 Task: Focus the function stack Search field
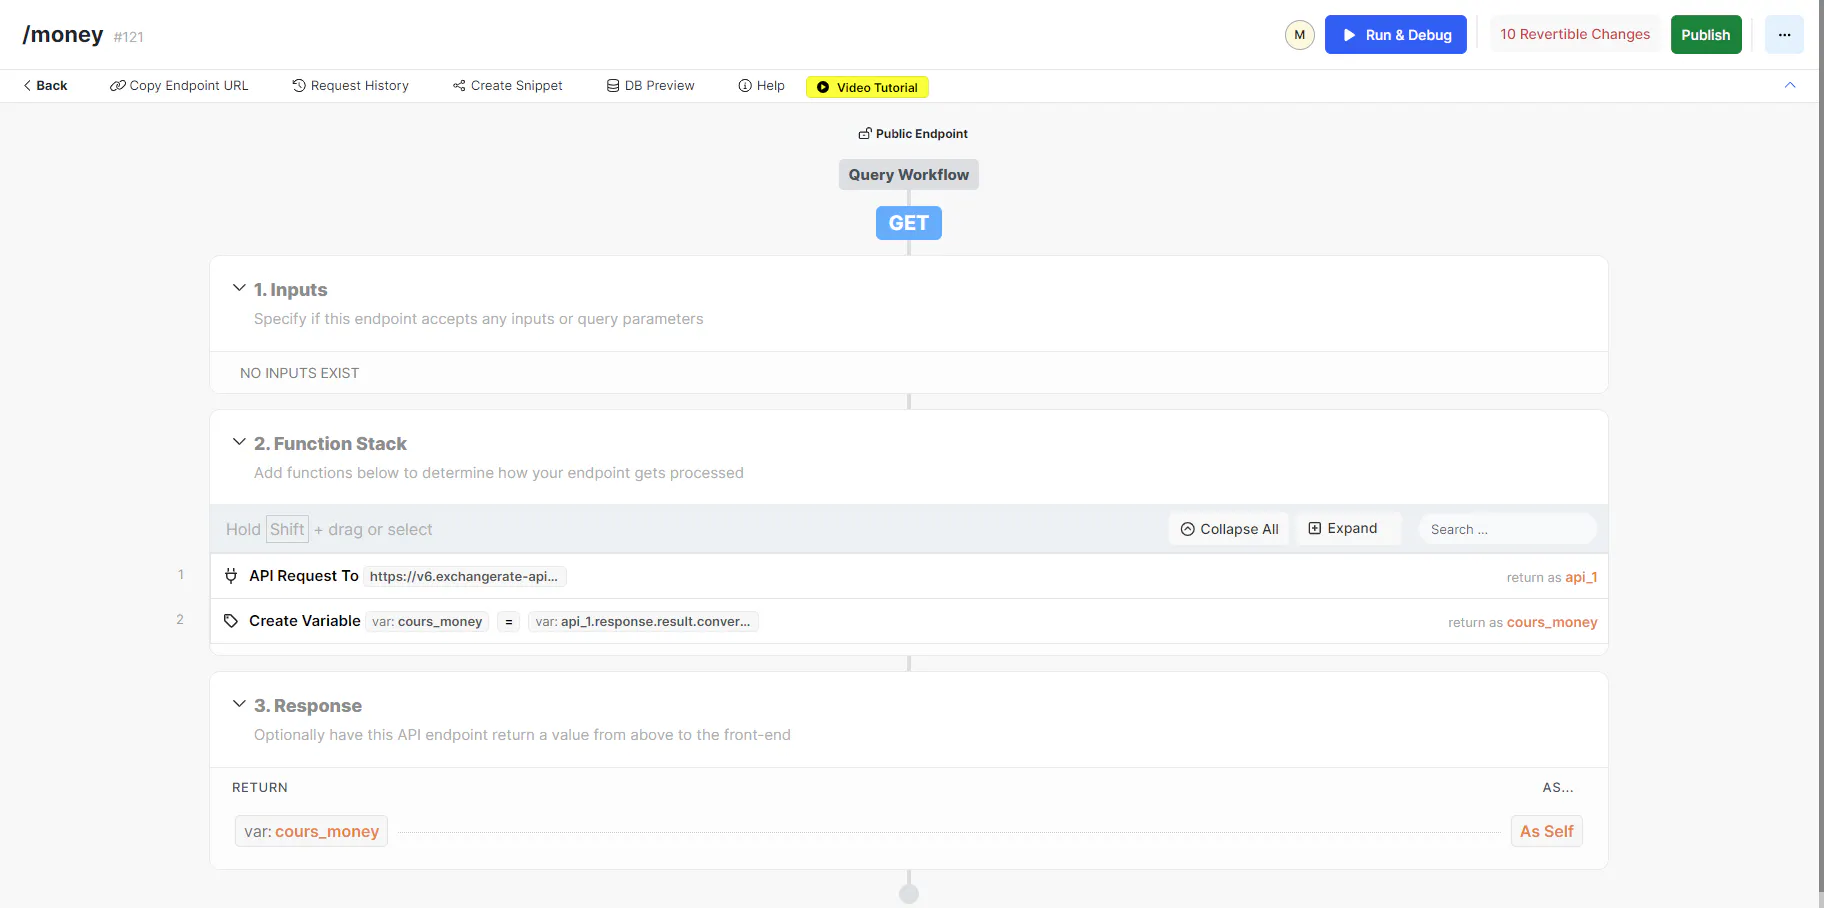coord(1507,529)
